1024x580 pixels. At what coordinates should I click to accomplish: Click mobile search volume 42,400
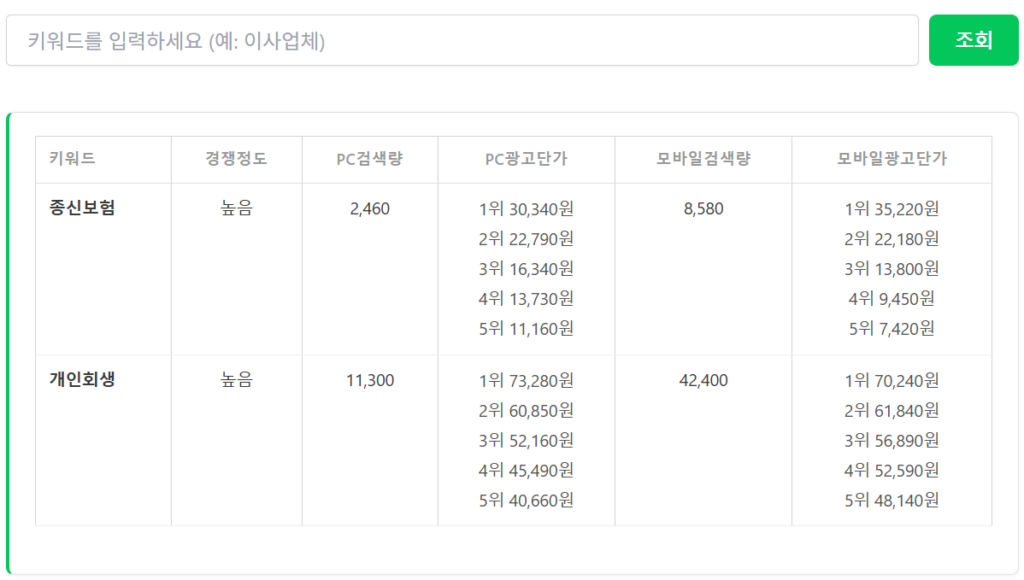[703, 380]
